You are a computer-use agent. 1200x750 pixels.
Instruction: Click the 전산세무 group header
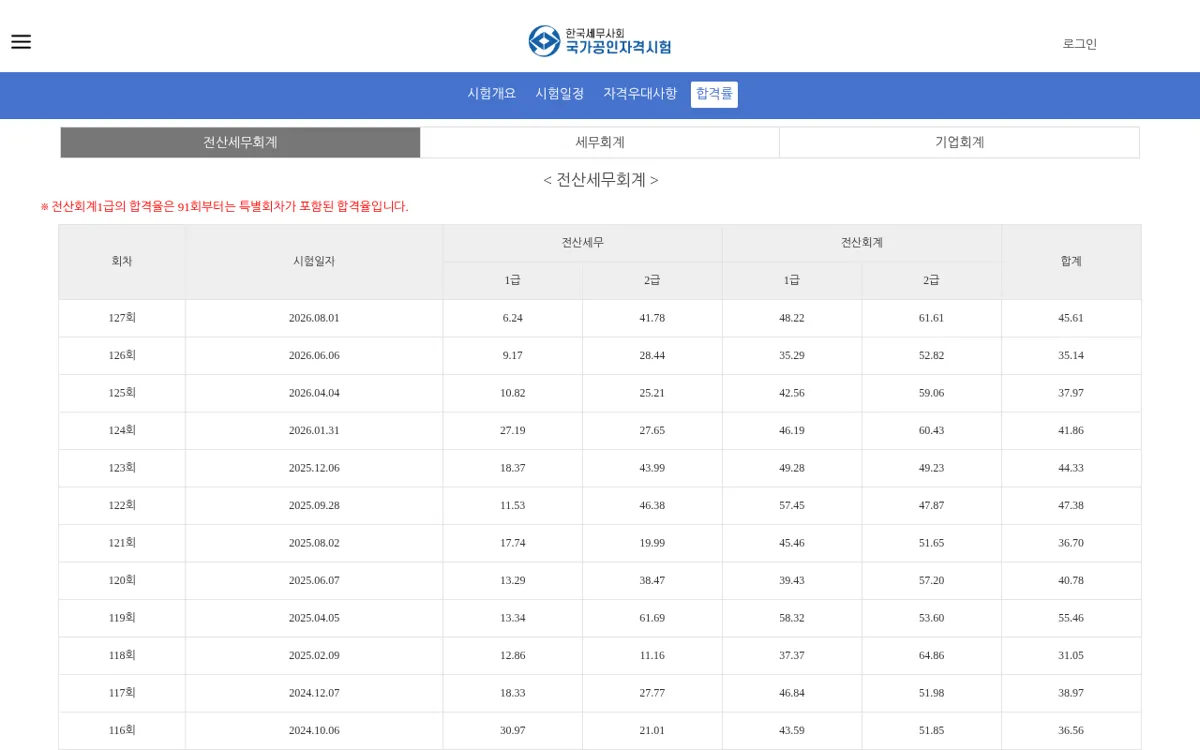click(582, 243)
